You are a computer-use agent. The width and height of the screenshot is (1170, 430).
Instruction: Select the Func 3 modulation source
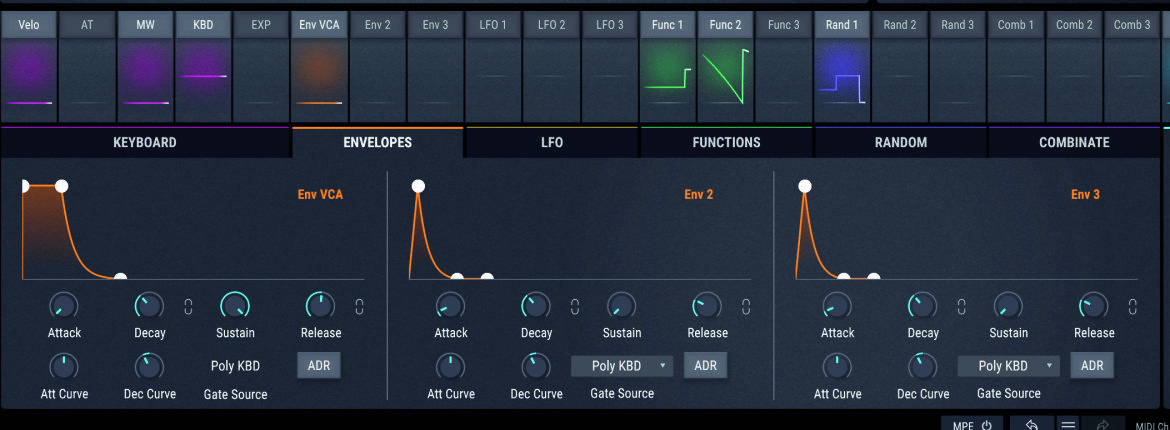tap(783, 25)
